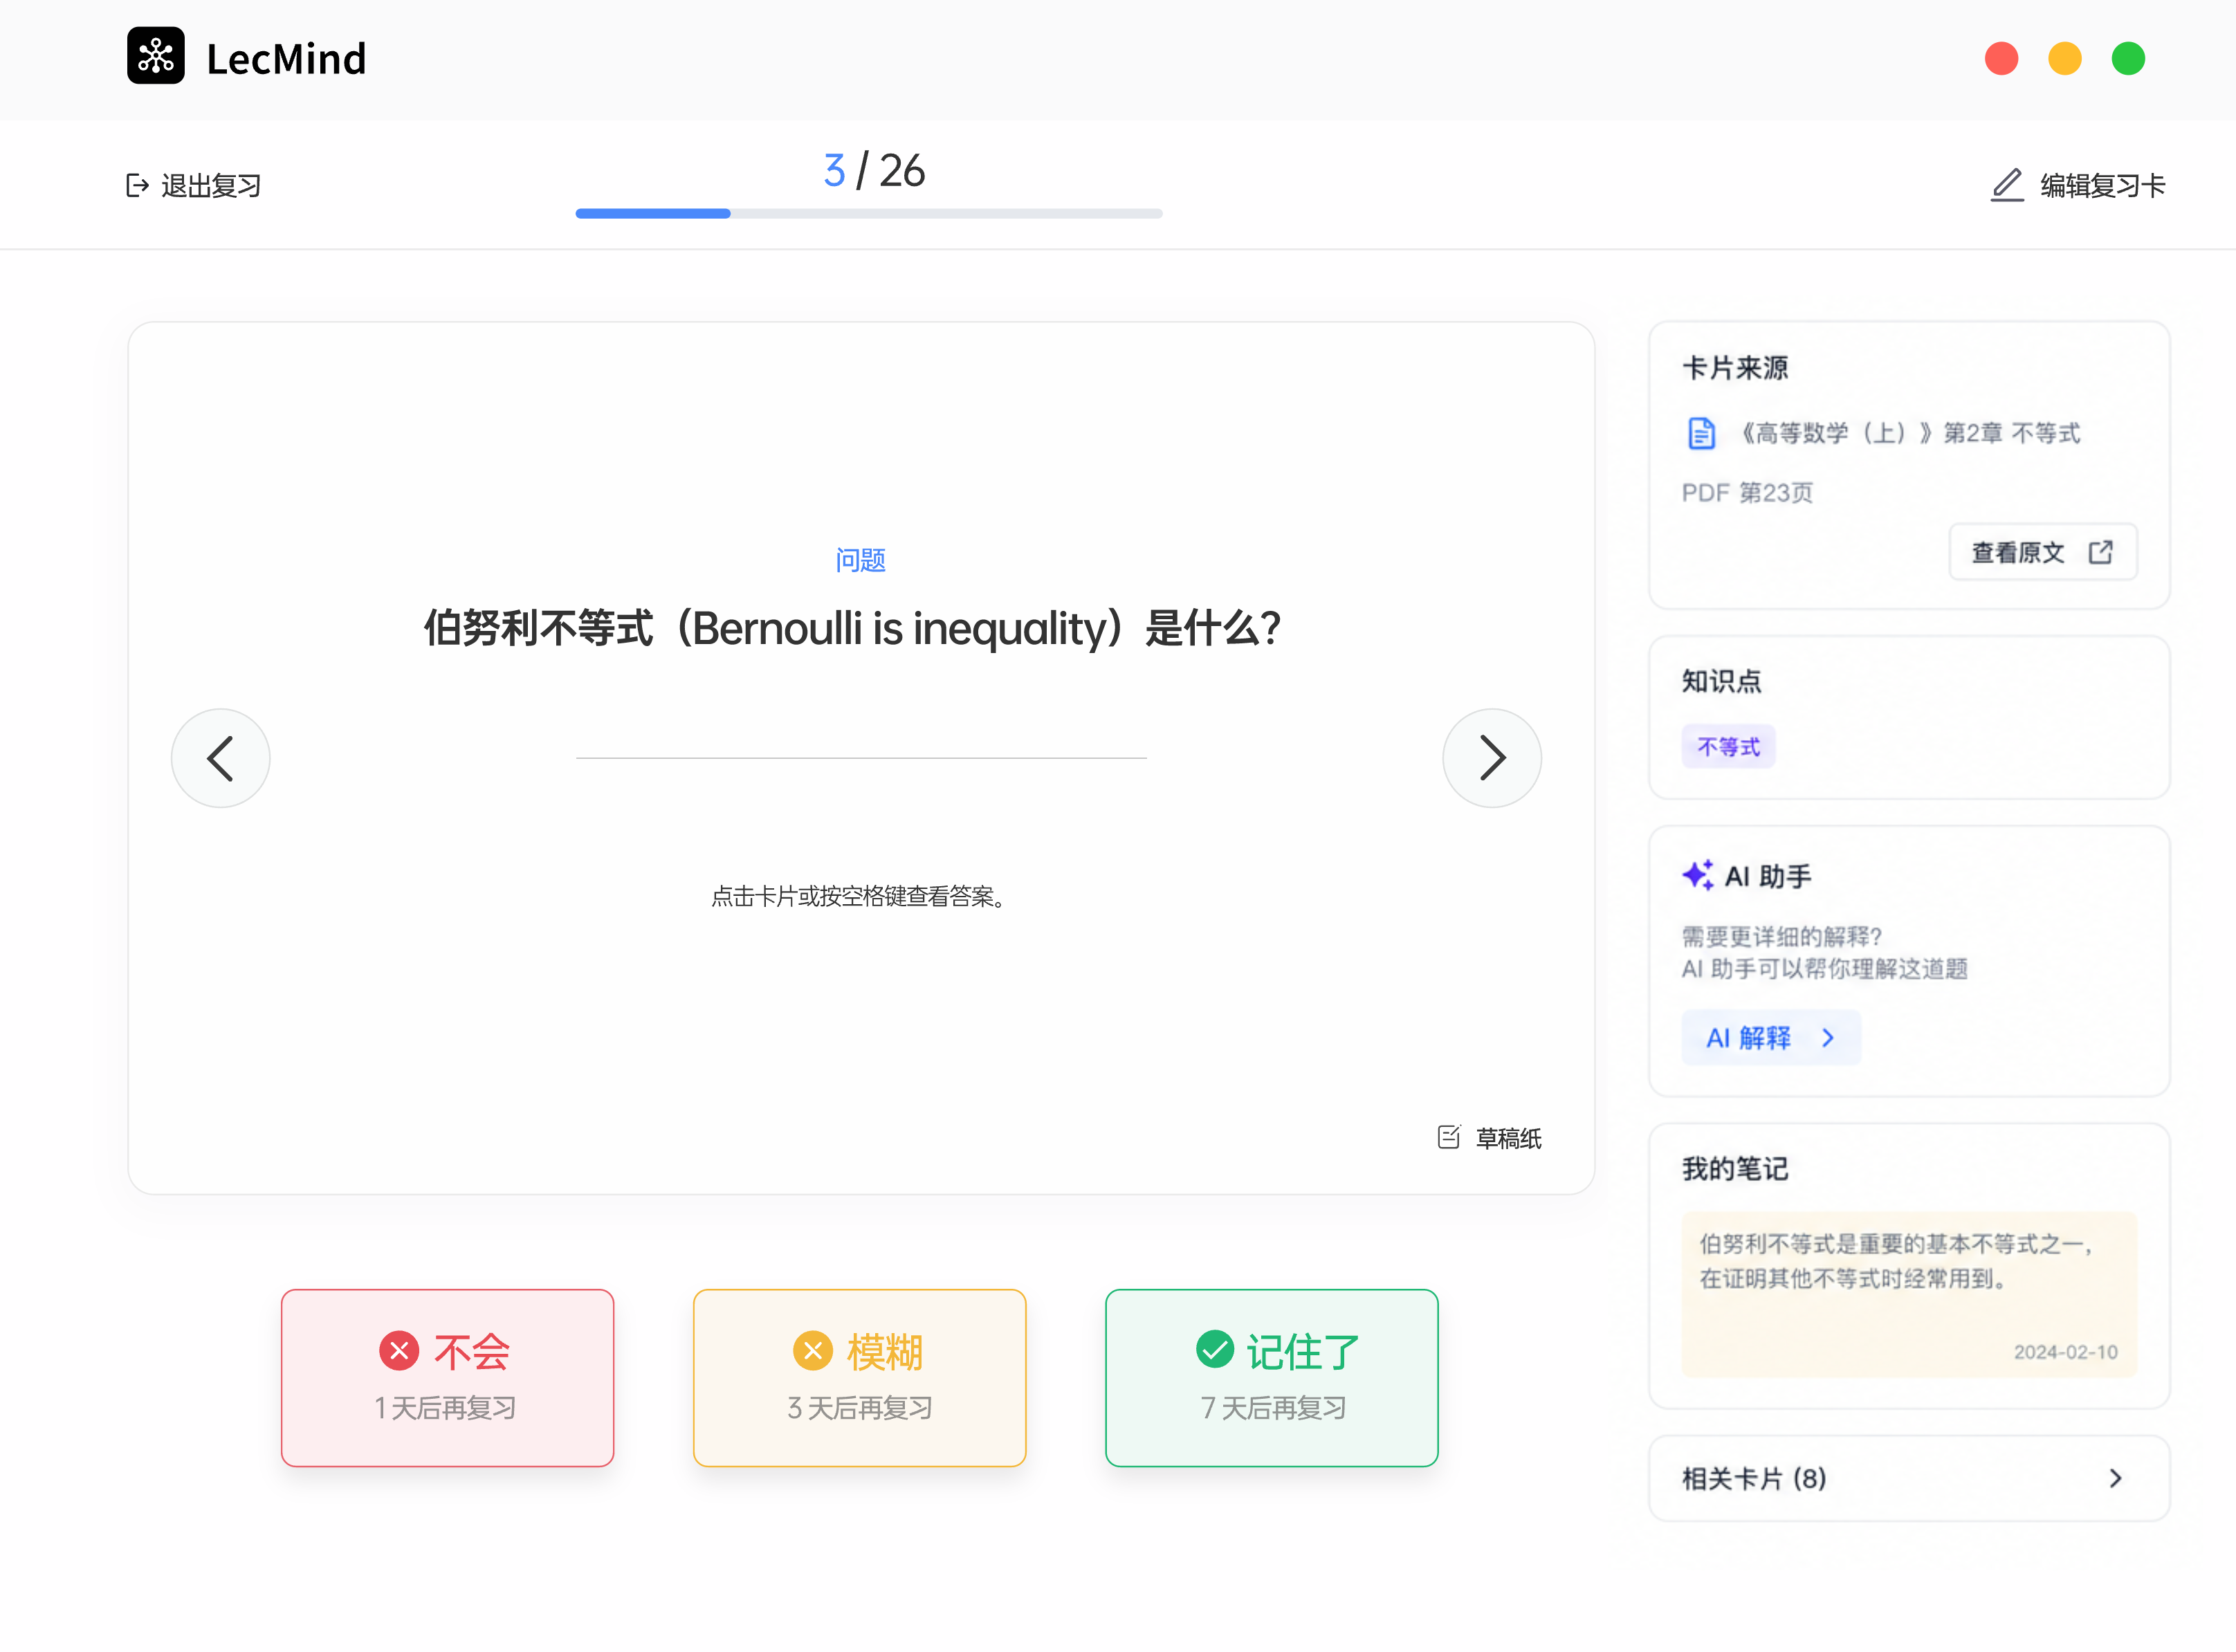Click the 我的笔记 note text box
The width and height of the screenshot is (2236, 1652).
pos(1909,1294)
